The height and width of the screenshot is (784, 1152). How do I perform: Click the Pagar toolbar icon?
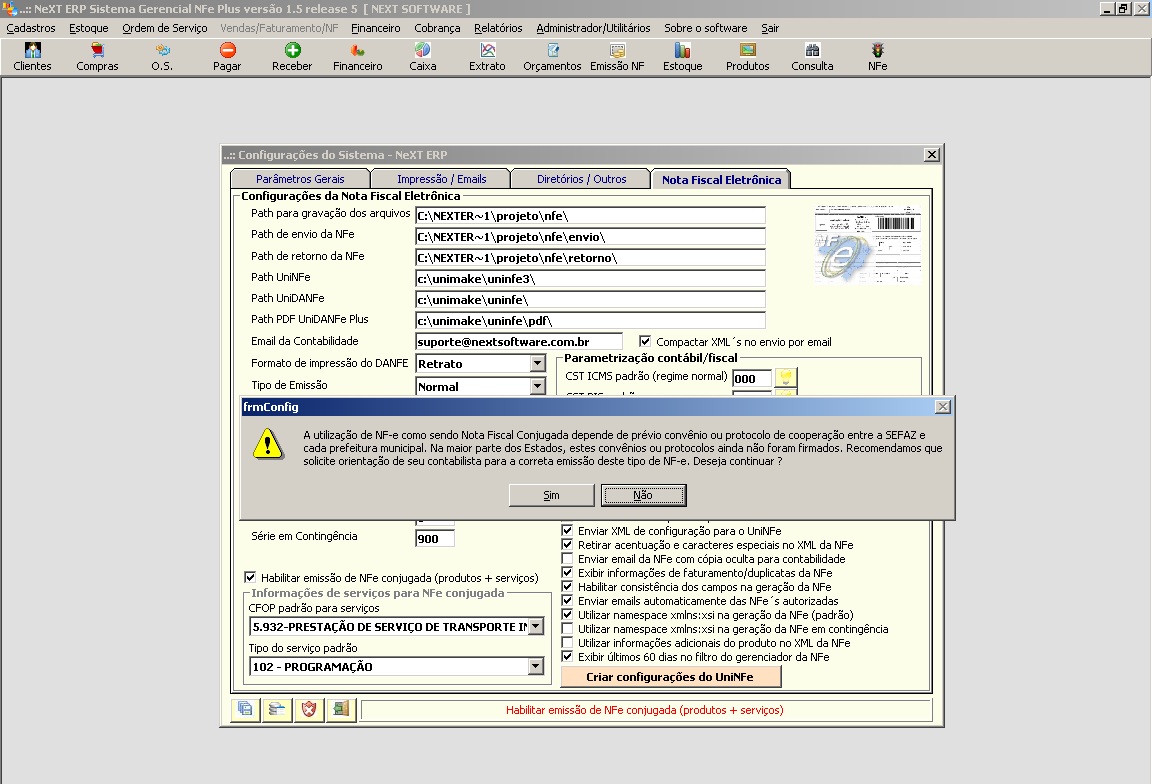pyautogui.click(x=226, y=55)
